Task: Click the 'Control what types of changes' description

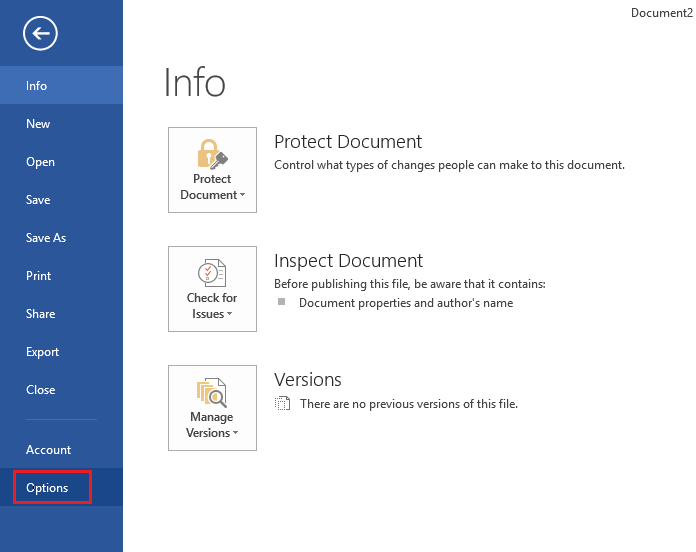Action: tap(449, 165)
